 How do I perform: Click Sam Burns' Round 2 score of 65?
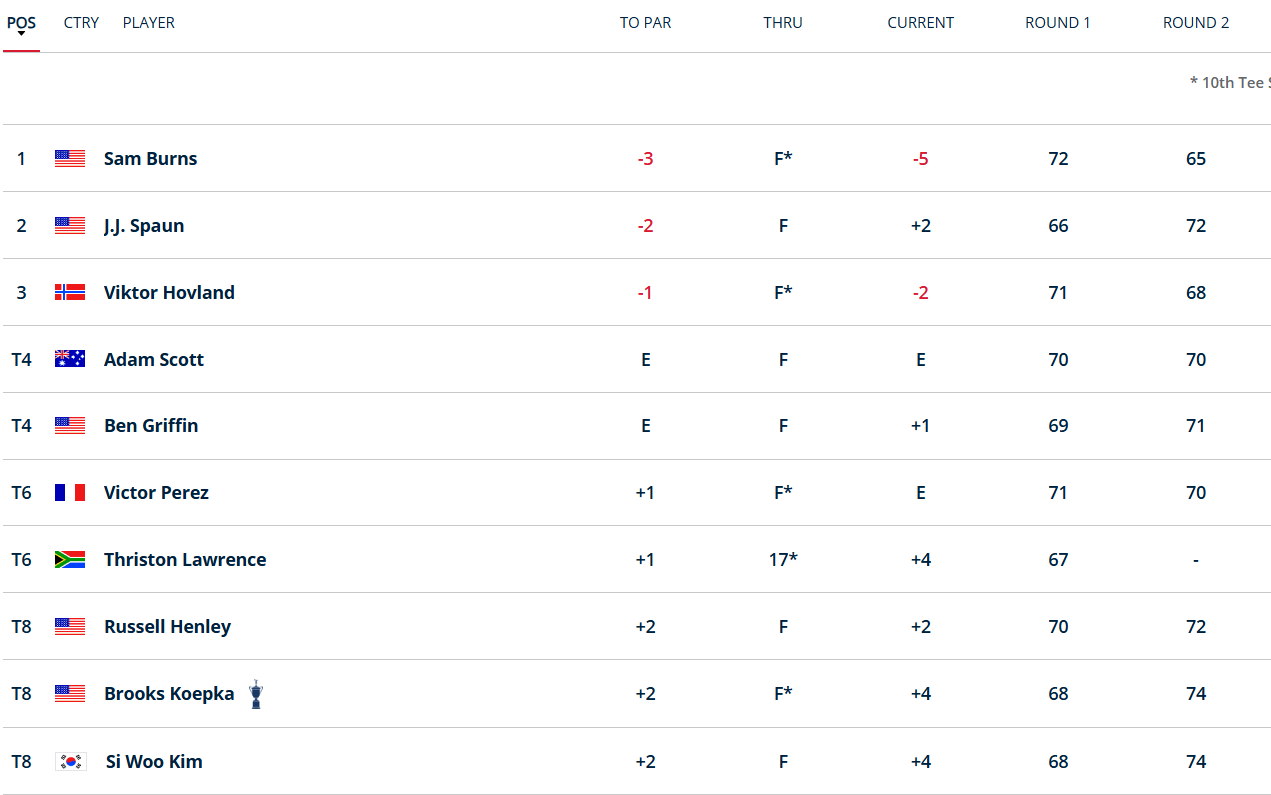coord(1196,158)
